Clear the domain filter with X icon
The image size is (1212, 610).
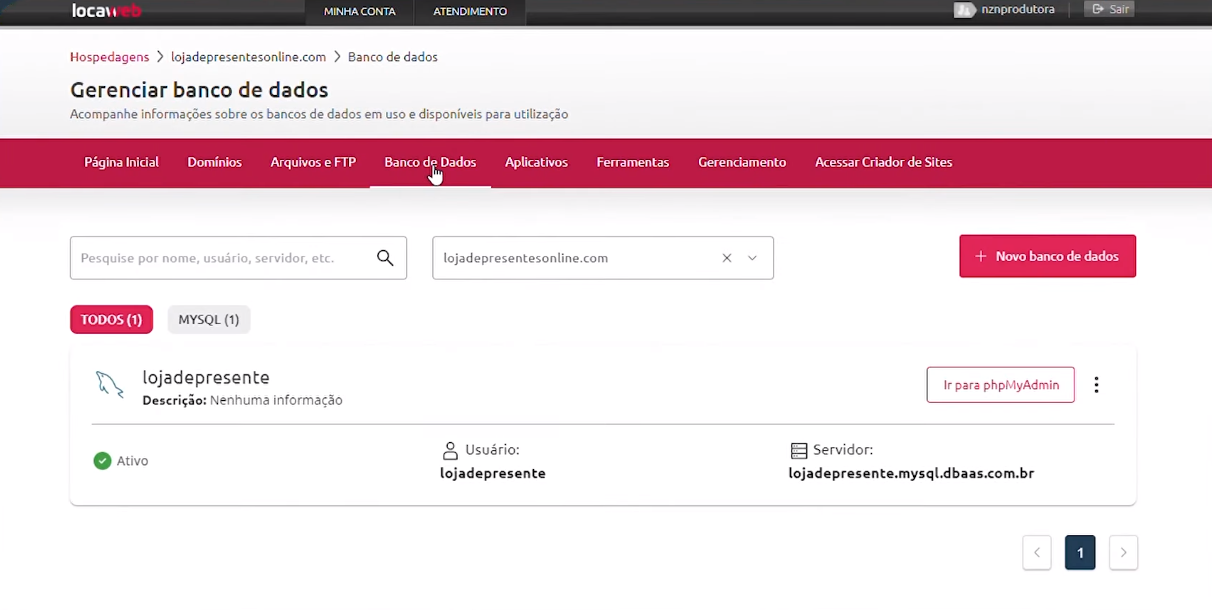pos(727,258)
